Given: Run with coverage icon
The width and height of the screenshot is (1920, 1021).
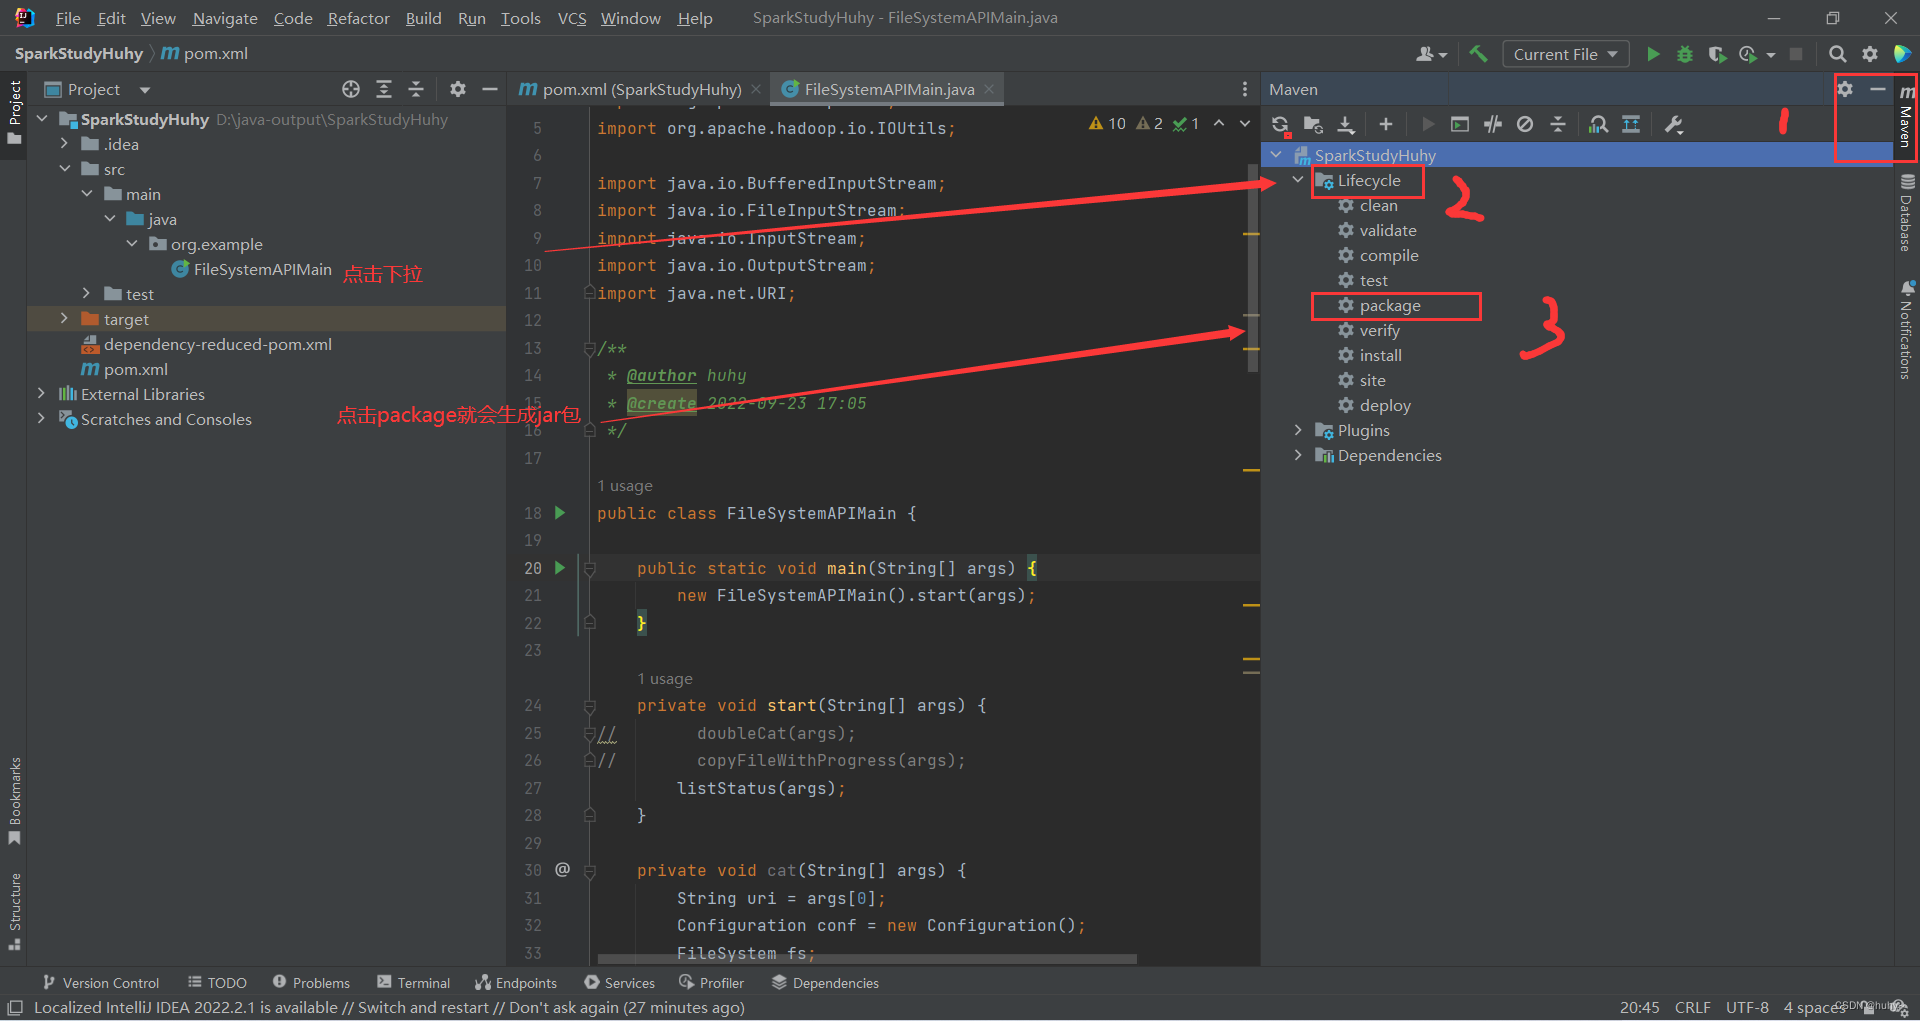Looking at the screenshot, I should point(1717,54).
